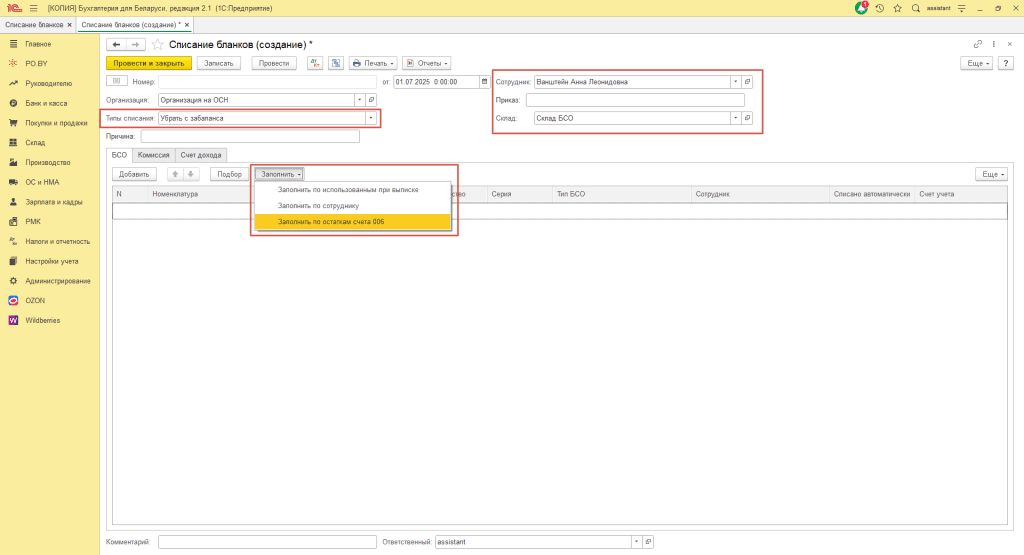The width and height of the screenshot is (1024, 555).
Task: Expand Организация dropdown list
Action: [359, 100]
